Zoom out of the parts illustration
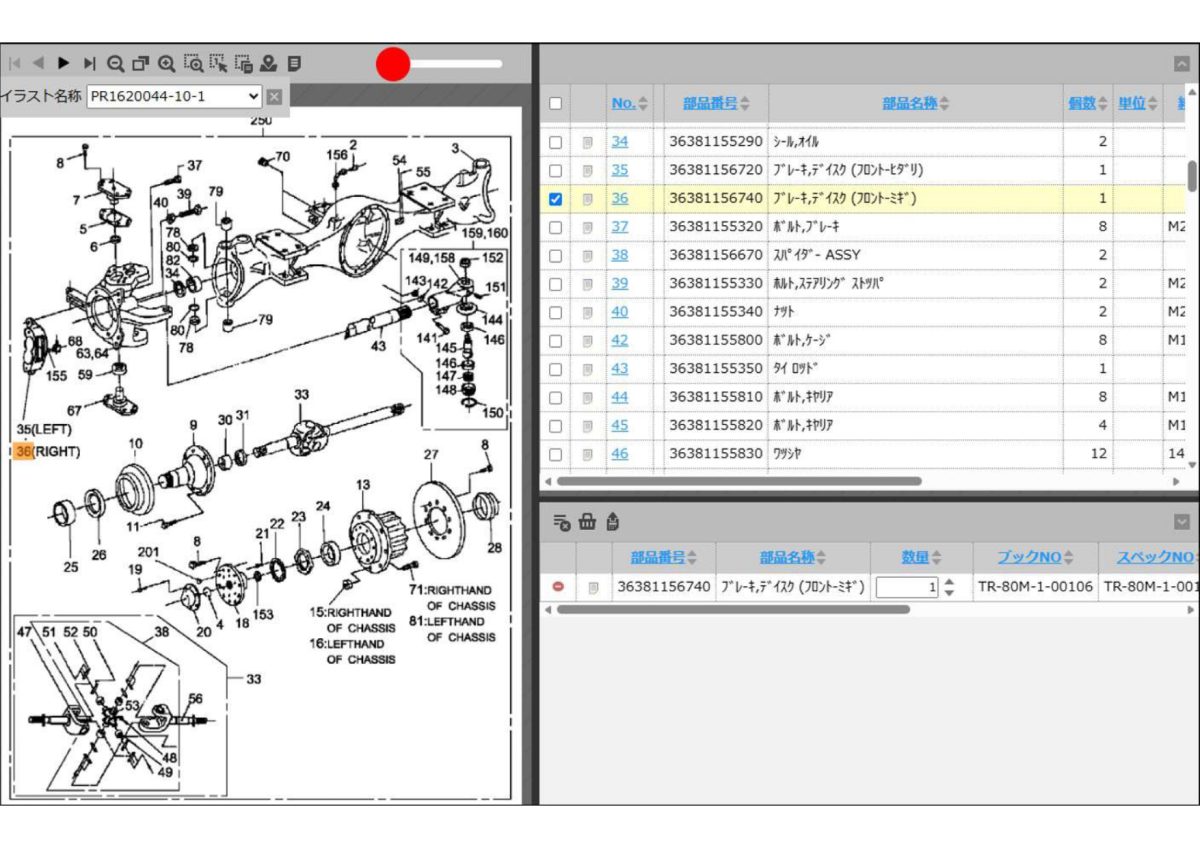 [115, 63]
